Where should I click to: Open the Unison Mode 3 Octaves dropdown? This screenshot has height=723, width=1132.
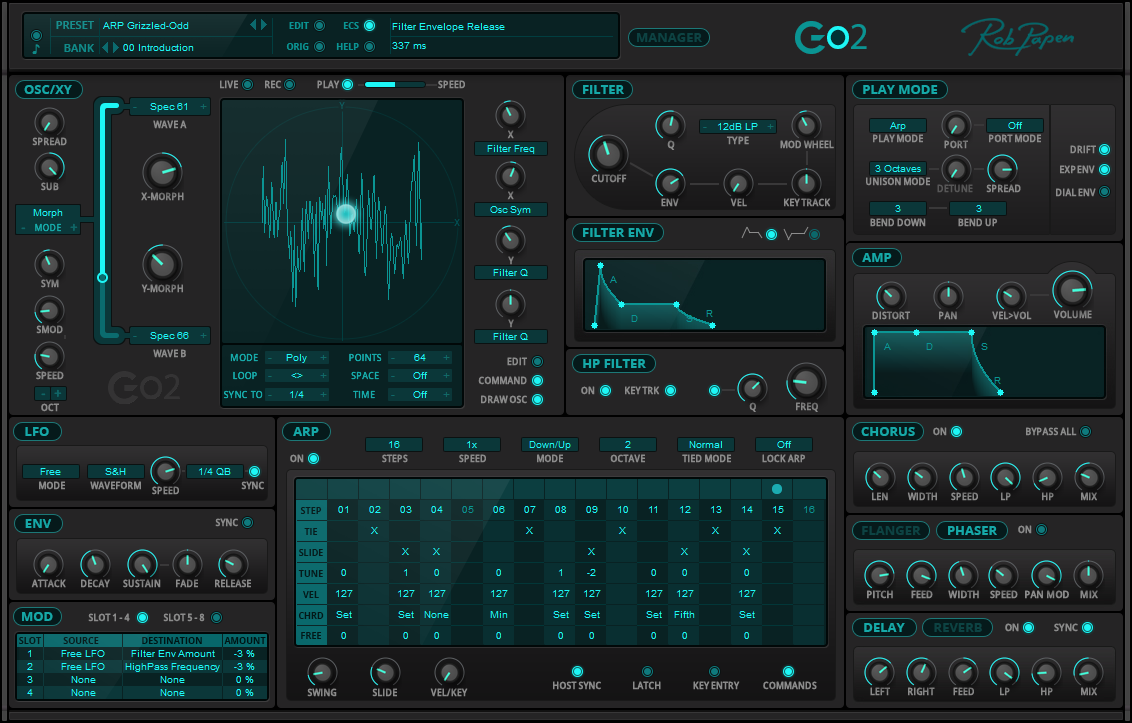[x=897, y=168]
